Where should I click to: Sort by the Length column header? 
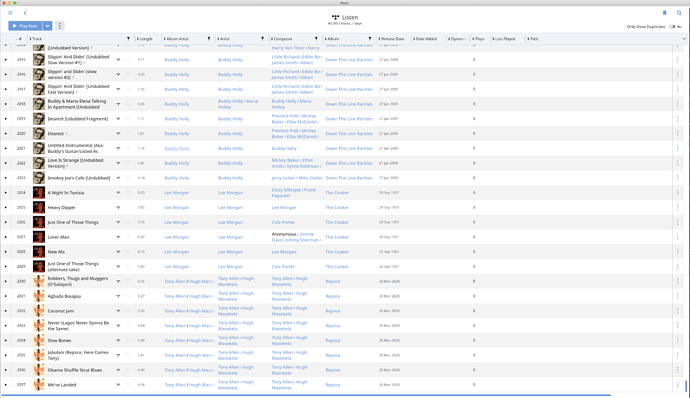pyautogui.click(x=145, y=39)
